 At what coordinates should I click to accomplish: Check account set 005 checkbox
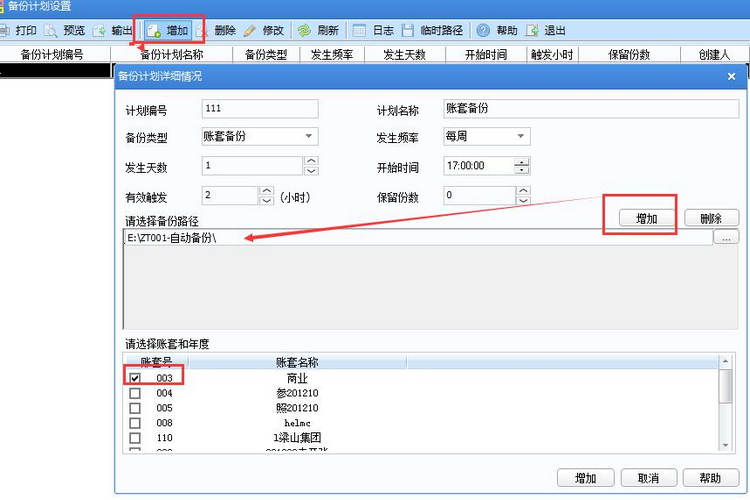click(x=135, y=408)
